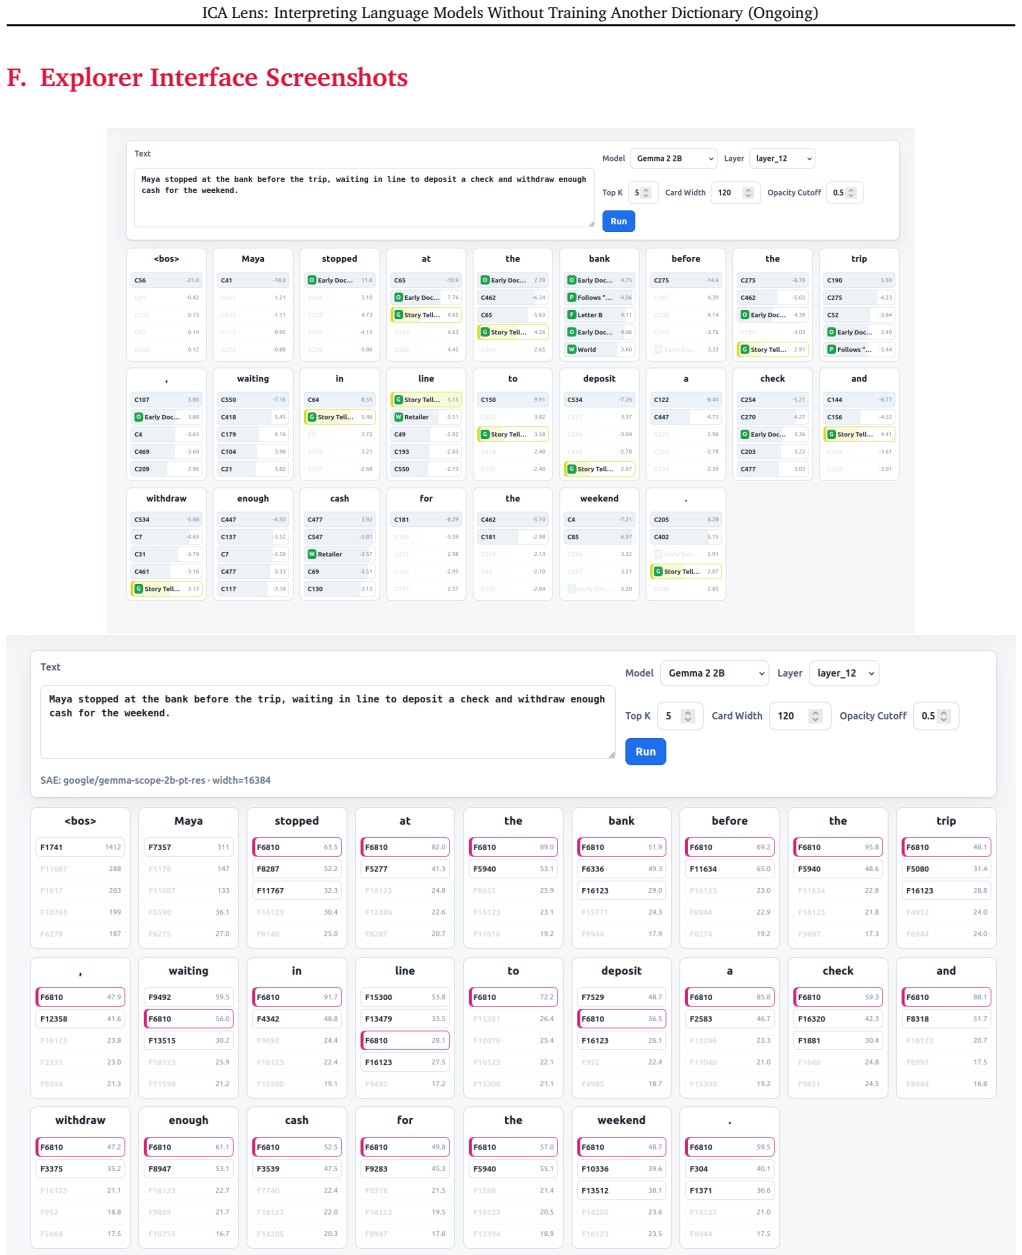This screenshot has width=1022, height=1255.
Task: Open the layer_12 Layer dropdown in SAE explorer
Action: [844, 673]
